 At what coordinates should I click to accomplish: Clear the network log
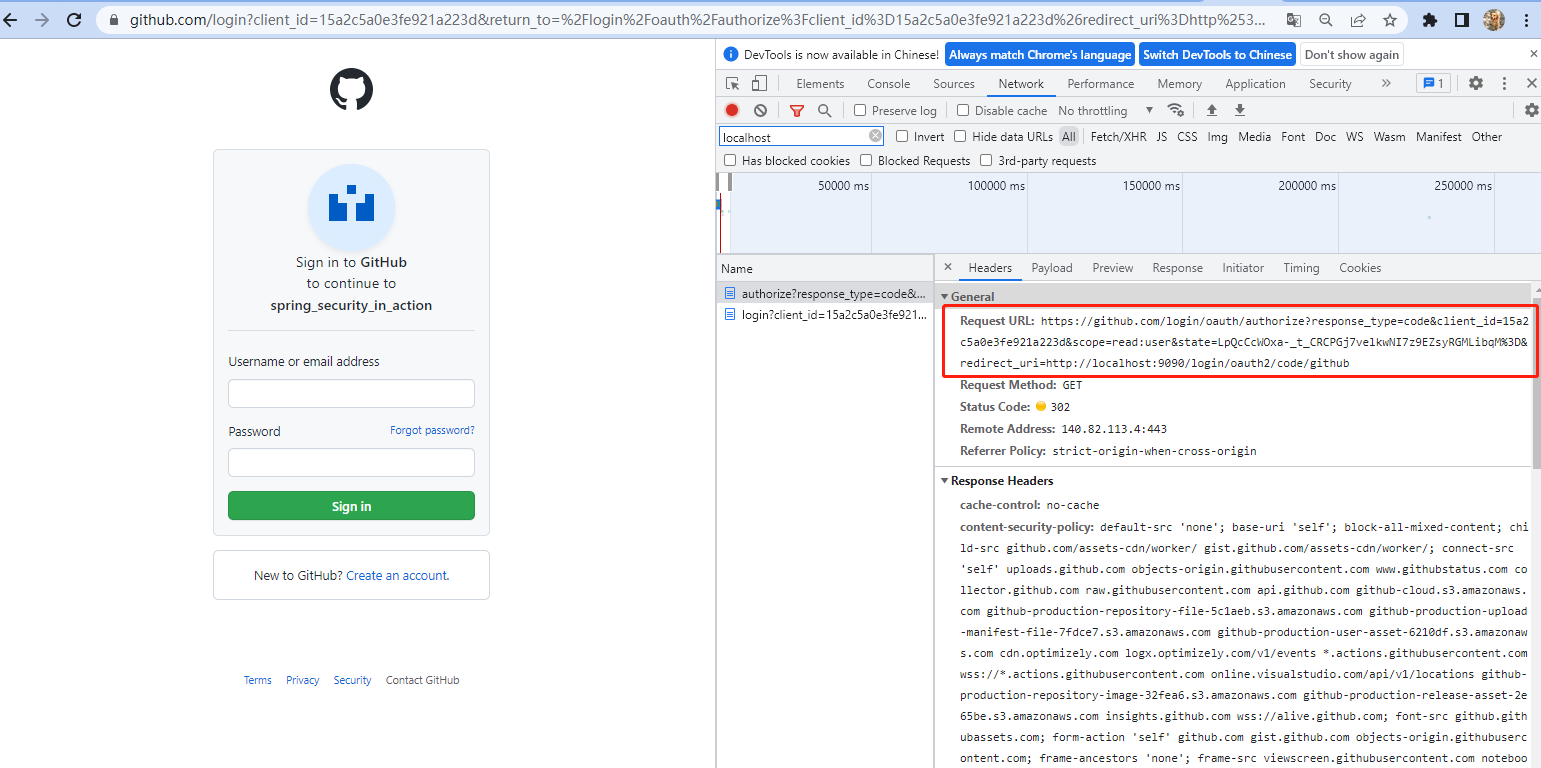760,110
